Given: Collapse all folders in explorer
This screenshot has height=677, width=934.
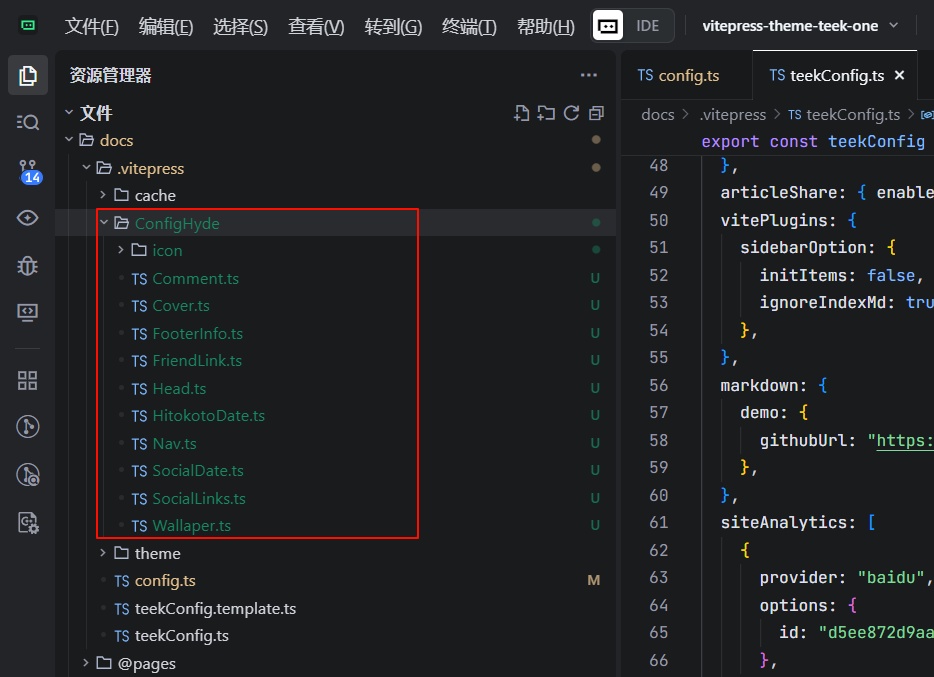Looking at the screenshot, I should (x=597, y=113).
